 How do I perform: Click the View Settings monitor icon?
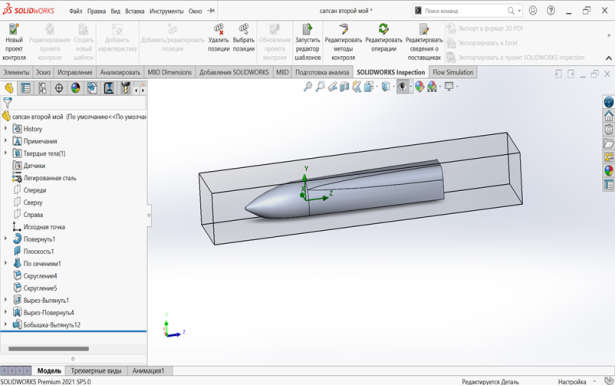449,86
